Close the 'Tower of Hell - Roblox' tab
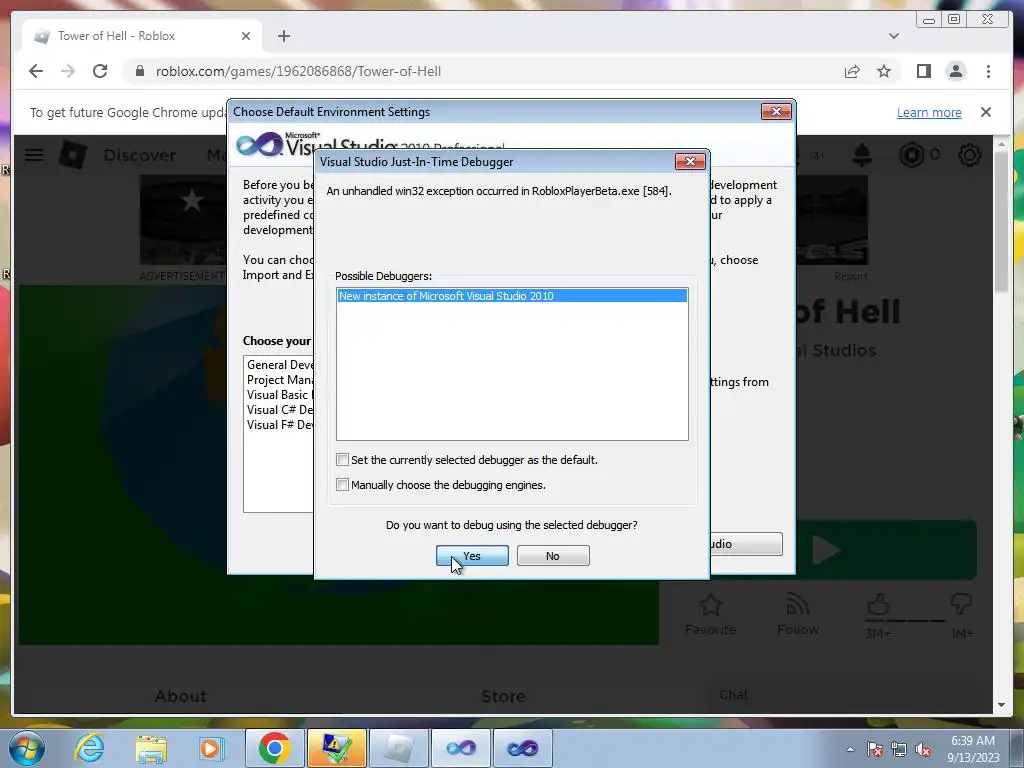 pyautogui.click(x=246, y=36)
